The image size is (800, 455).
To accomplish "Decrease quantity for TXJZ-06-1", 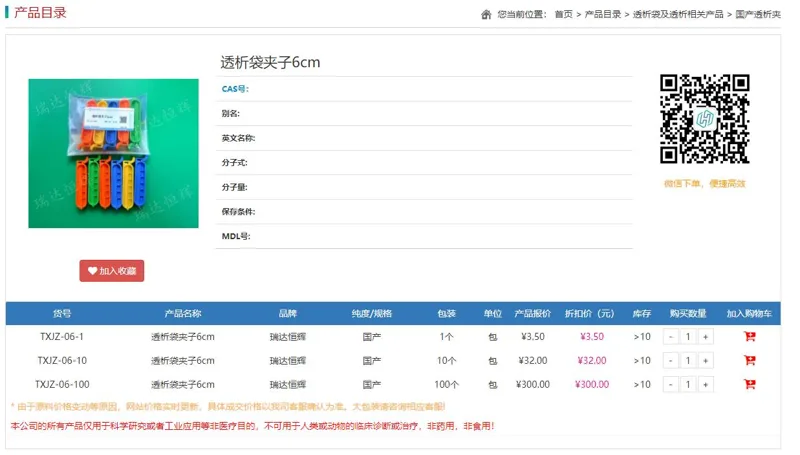I will [x=670, y=337].
